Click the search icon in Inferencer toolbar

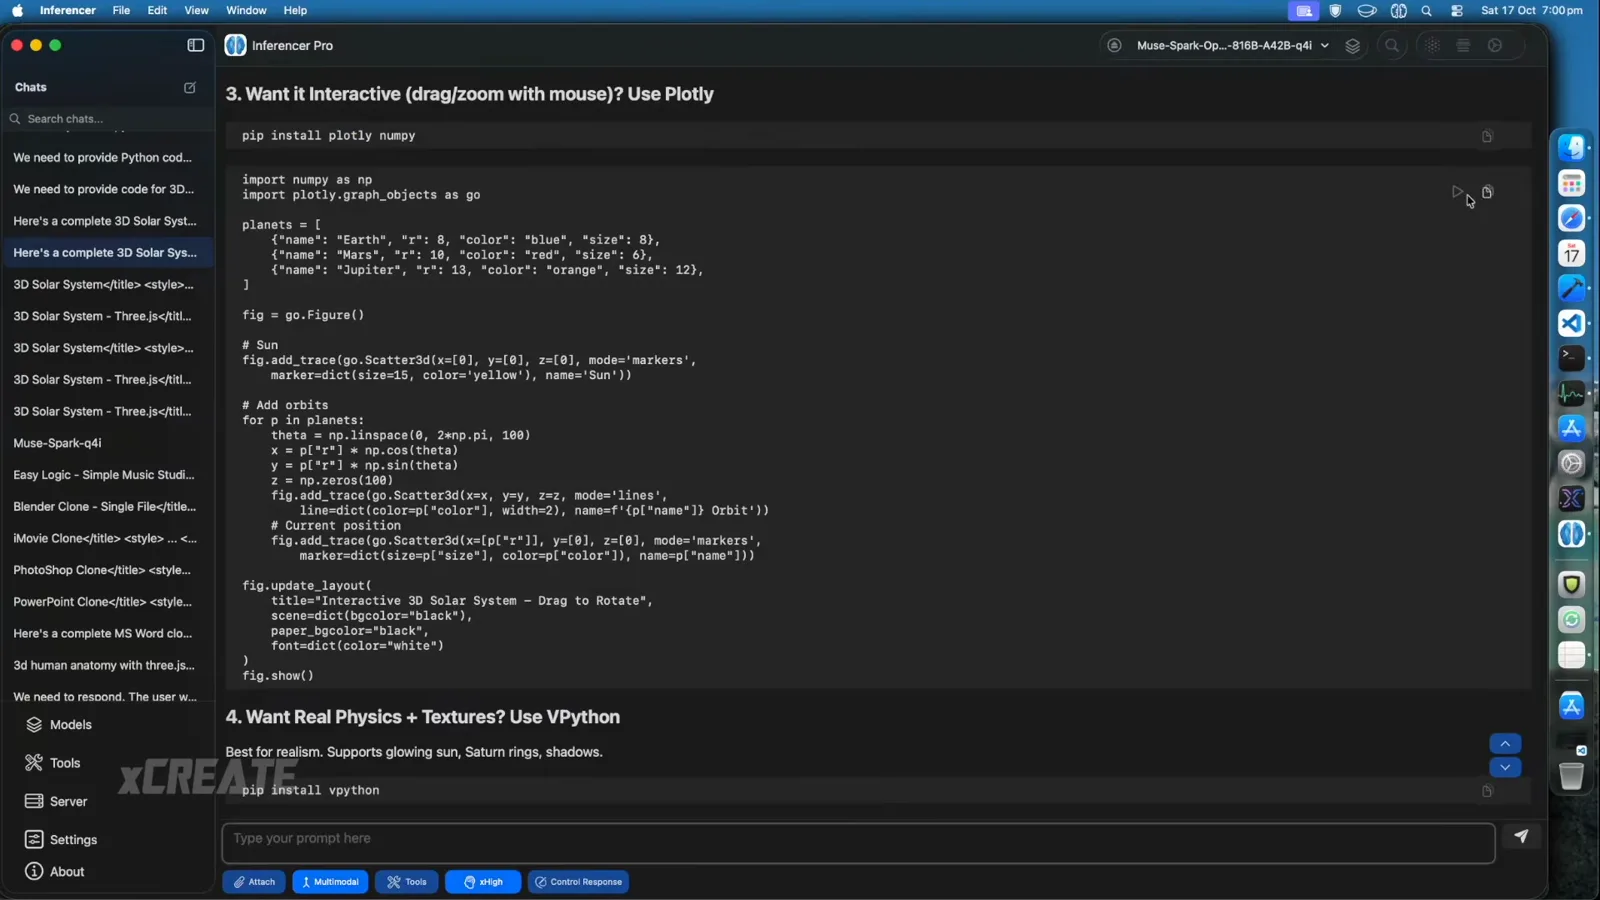1392,45
